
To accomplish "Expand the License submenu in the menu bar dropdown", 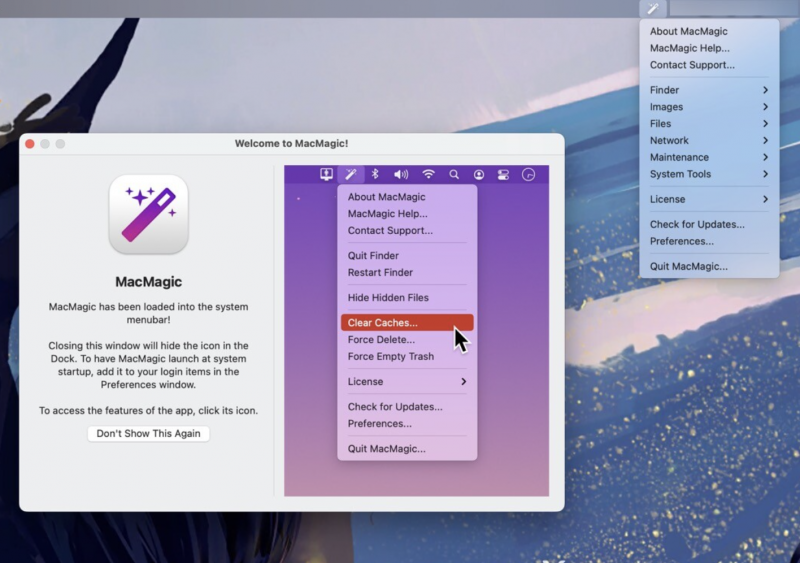I will (x=709, y=199).
